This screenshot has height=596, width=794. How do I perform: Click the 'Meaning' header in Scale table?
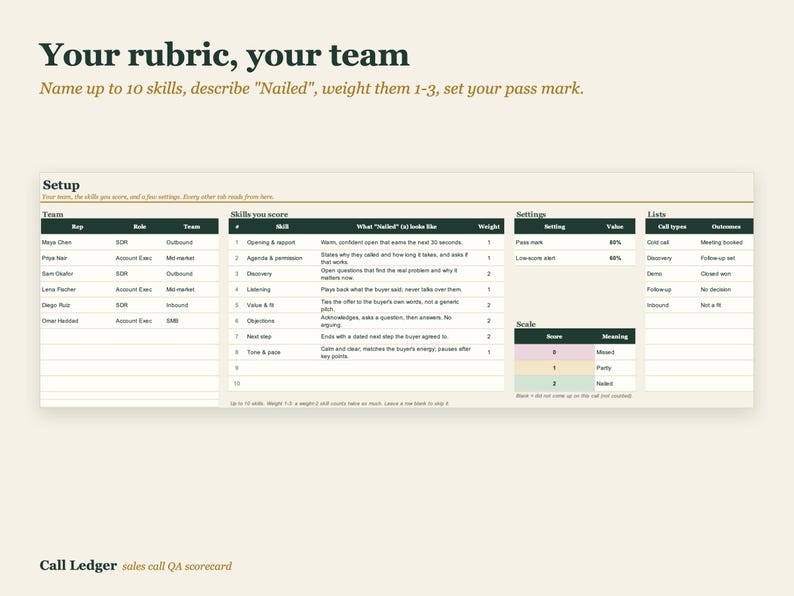click(615, 336)
